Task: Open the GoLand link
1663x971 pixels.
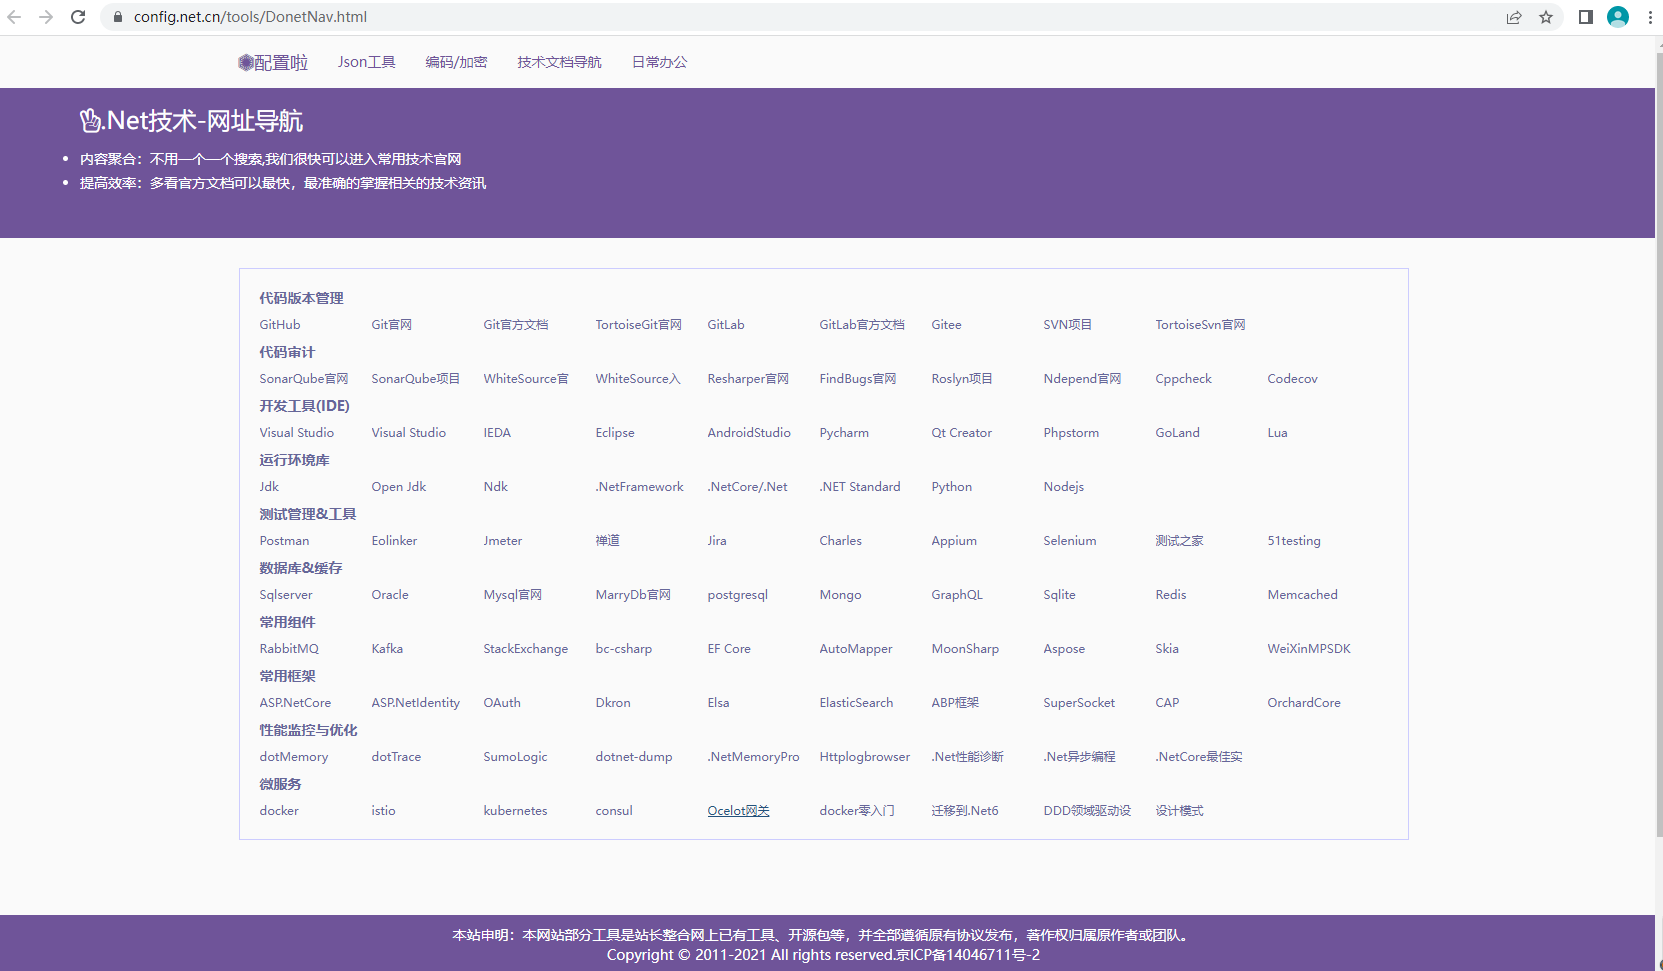Action: click(1177, 433)
